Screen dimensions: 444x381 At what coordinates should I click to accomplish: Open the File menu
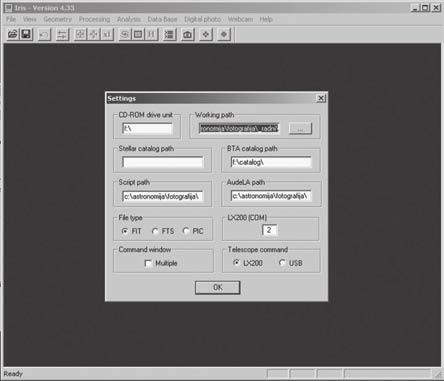click(11, 19)
